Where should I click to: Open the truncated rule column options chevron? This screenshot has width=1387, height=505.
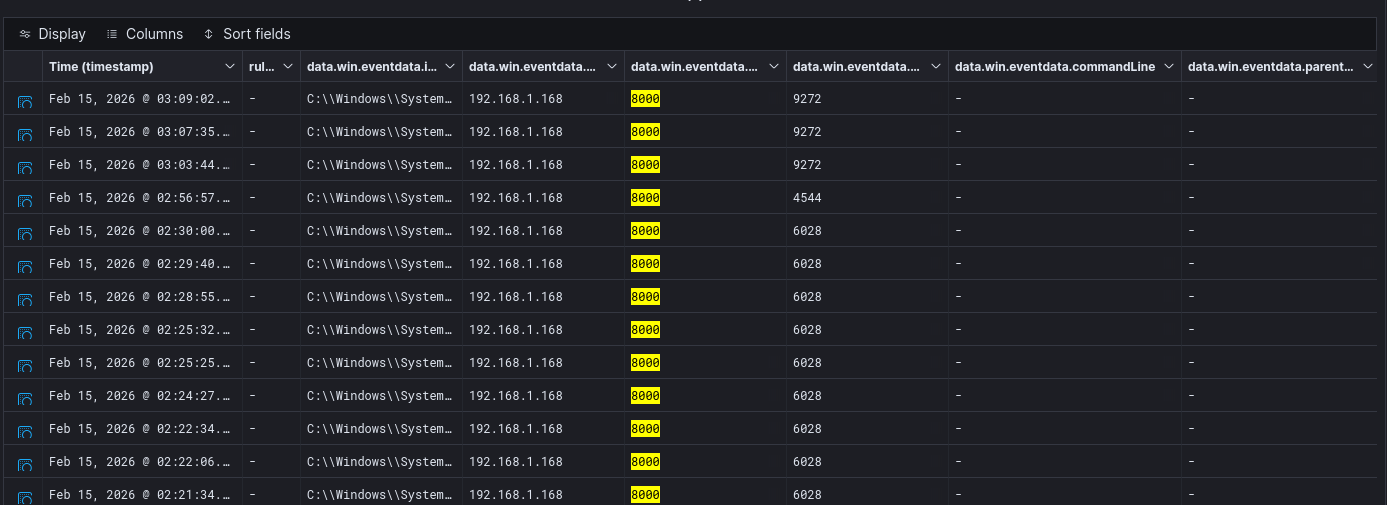288,67
